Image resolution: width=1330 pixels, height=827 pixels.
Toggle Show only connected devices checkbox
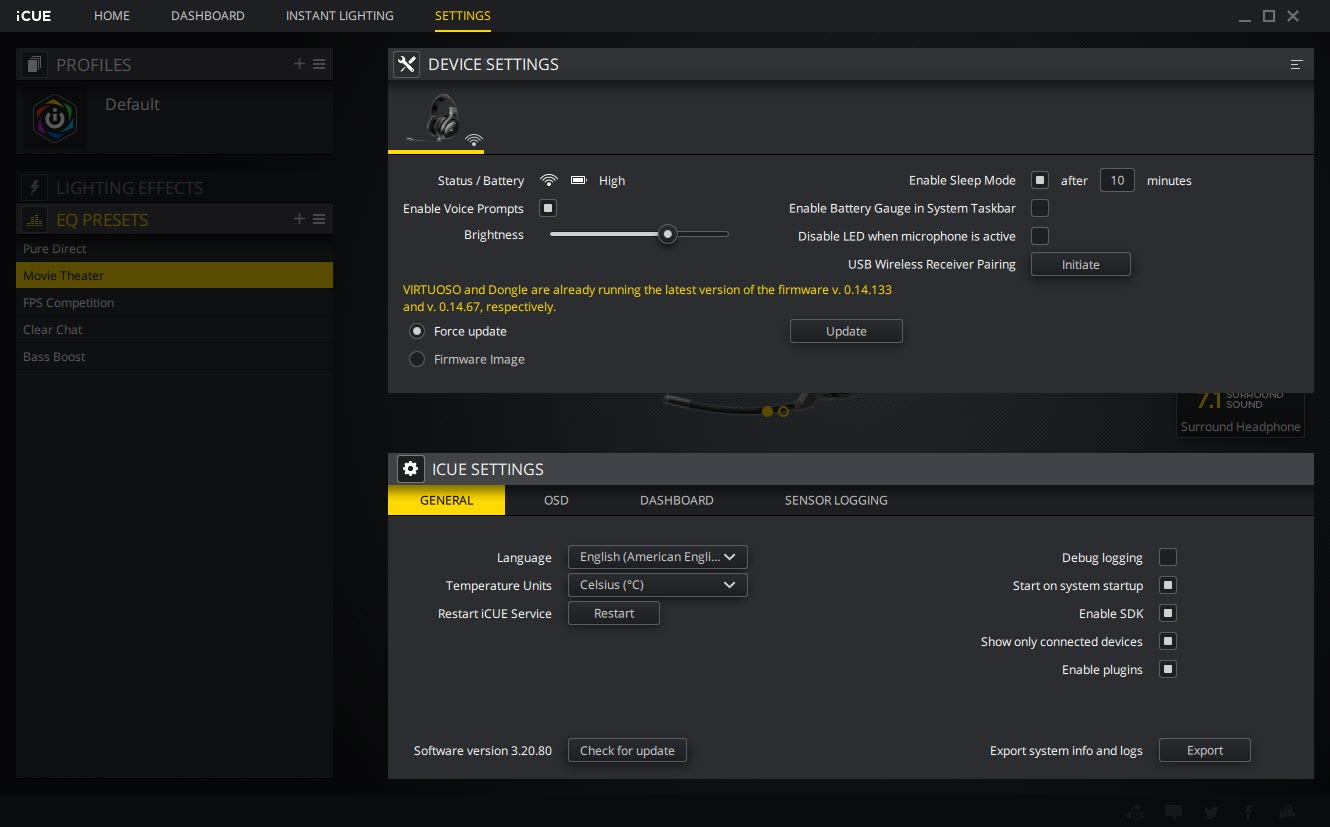click(x=1168, y=641)
